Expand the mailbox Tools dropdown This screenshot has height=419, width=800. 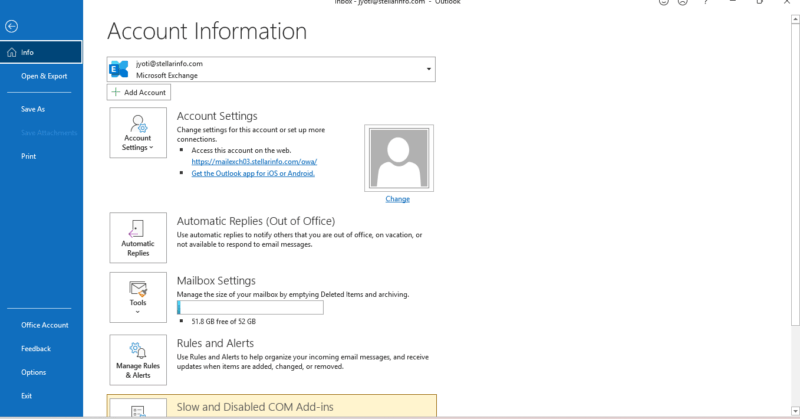pyautogui.click(x=138, y=298)
